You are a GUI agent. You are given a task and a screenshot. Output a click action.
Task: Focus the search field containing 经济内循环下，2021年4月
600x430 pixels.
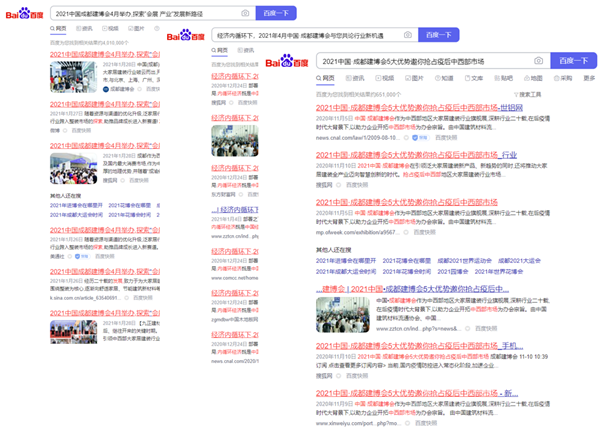[315, 35]
